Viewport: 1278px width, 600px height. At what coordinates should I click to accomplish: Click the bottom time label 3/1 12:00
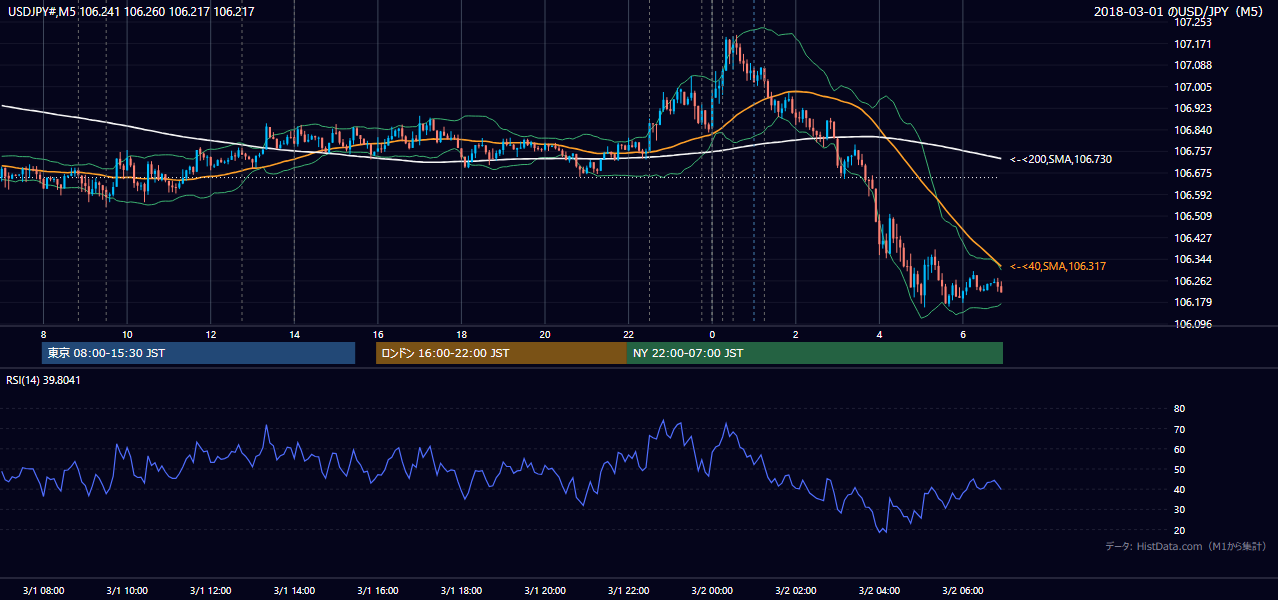tap(210, 589)
